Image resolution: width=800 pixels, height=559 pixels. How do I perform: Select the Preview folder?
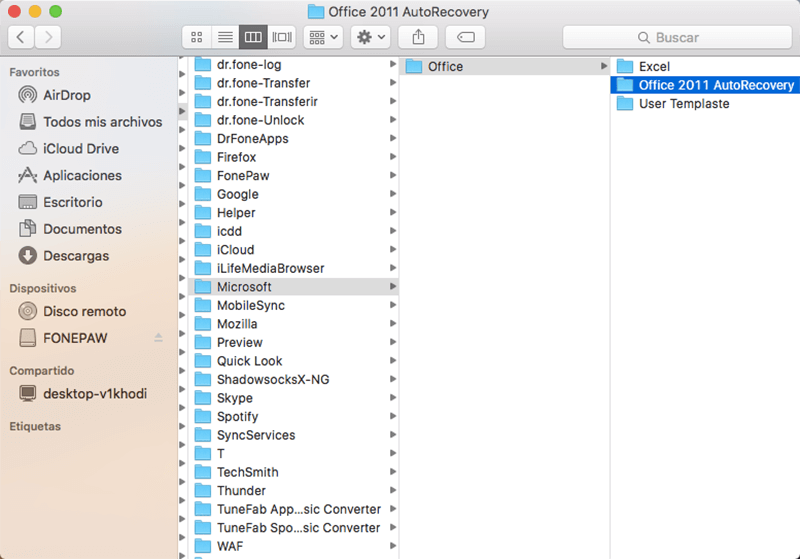point(293,342)
